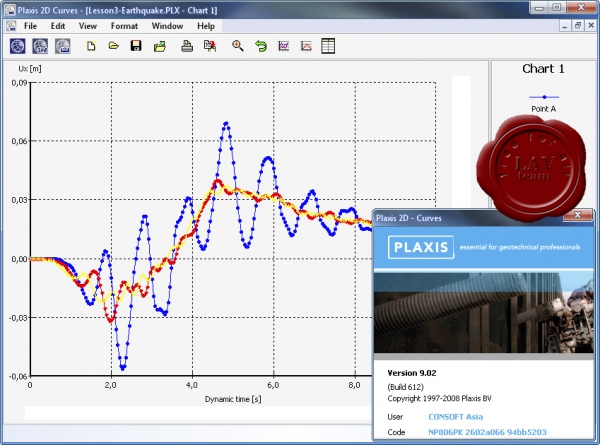This screenshot has height=445, width=600.
Task: Open the Window menu
Action: (167, 26)
